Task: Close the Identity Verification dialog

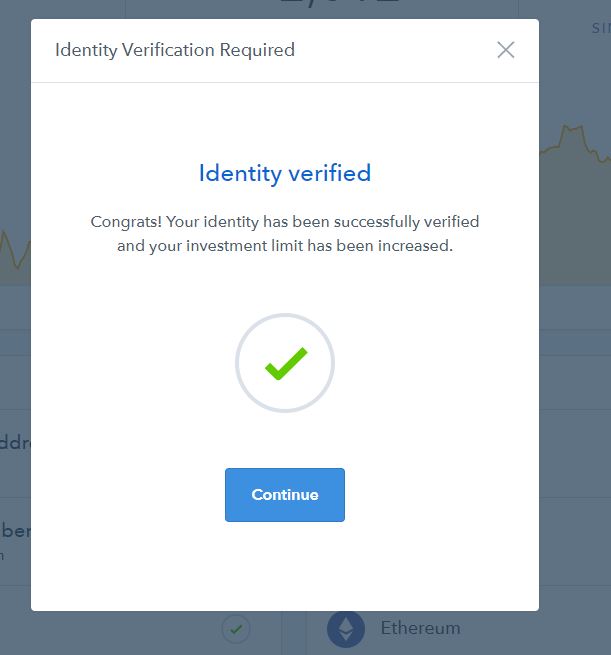Action: tap(506, 50)
